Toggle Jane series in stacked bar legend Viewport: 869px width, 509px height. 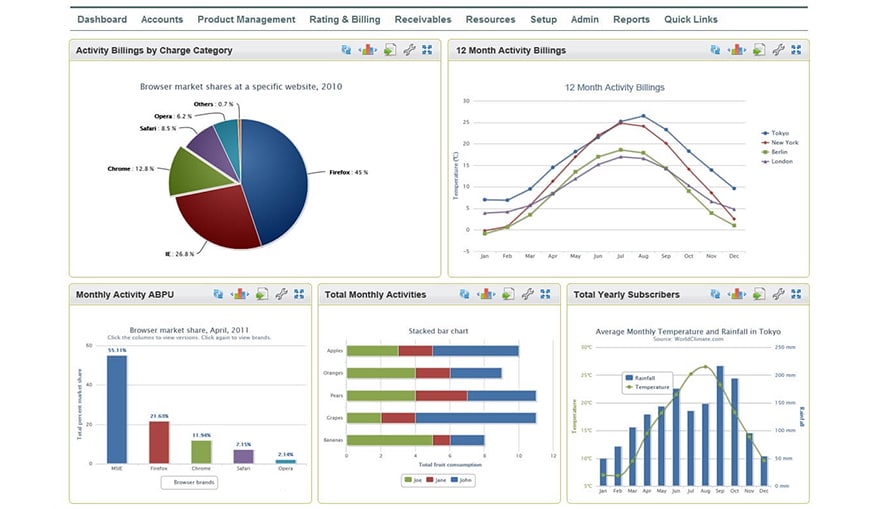coord(437,480)
